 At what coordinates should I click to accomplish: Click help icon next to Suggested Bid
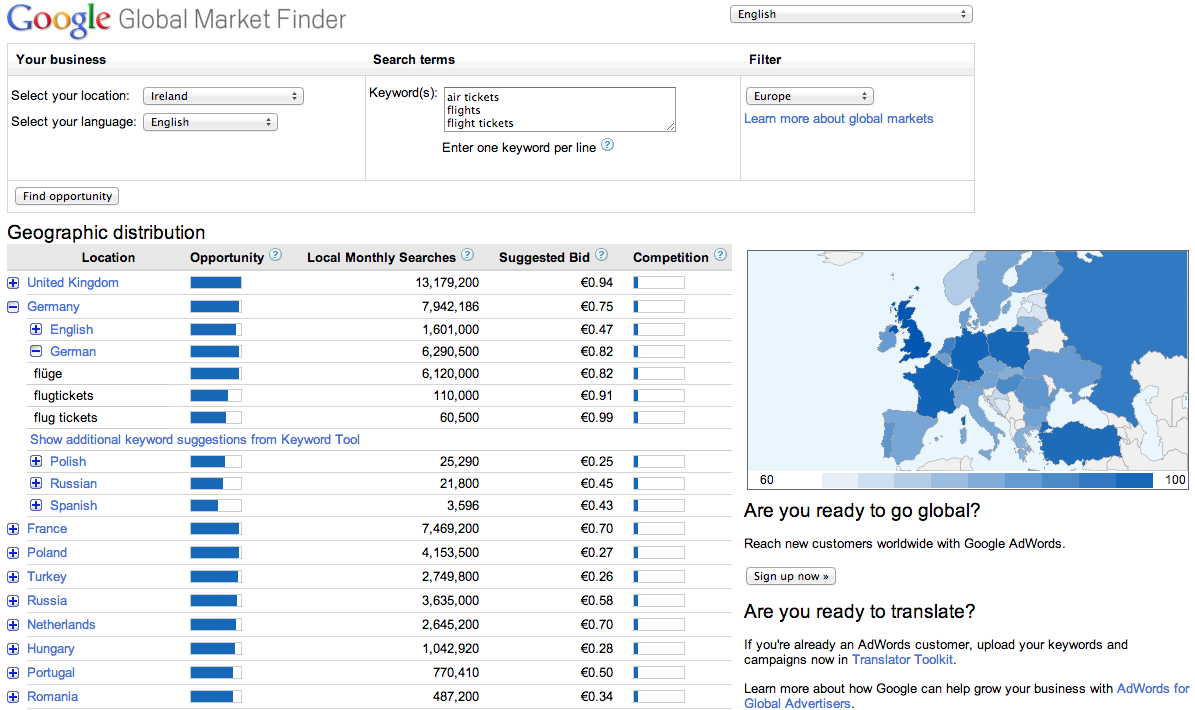(x=601, y=255)
